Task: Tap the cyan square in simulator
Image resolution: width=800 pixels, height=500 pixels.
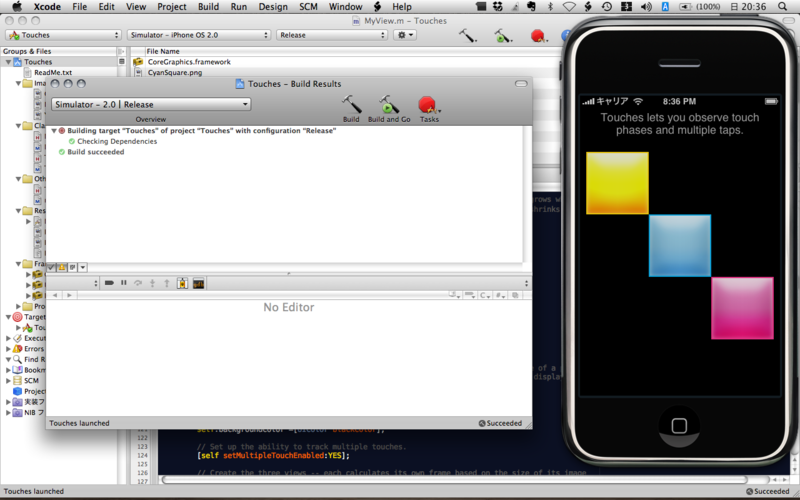Action: 680,246
